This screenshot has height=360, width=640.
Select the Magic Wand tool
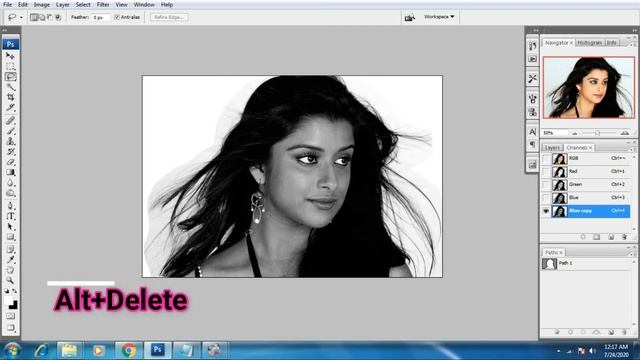(x=10, y=87)
